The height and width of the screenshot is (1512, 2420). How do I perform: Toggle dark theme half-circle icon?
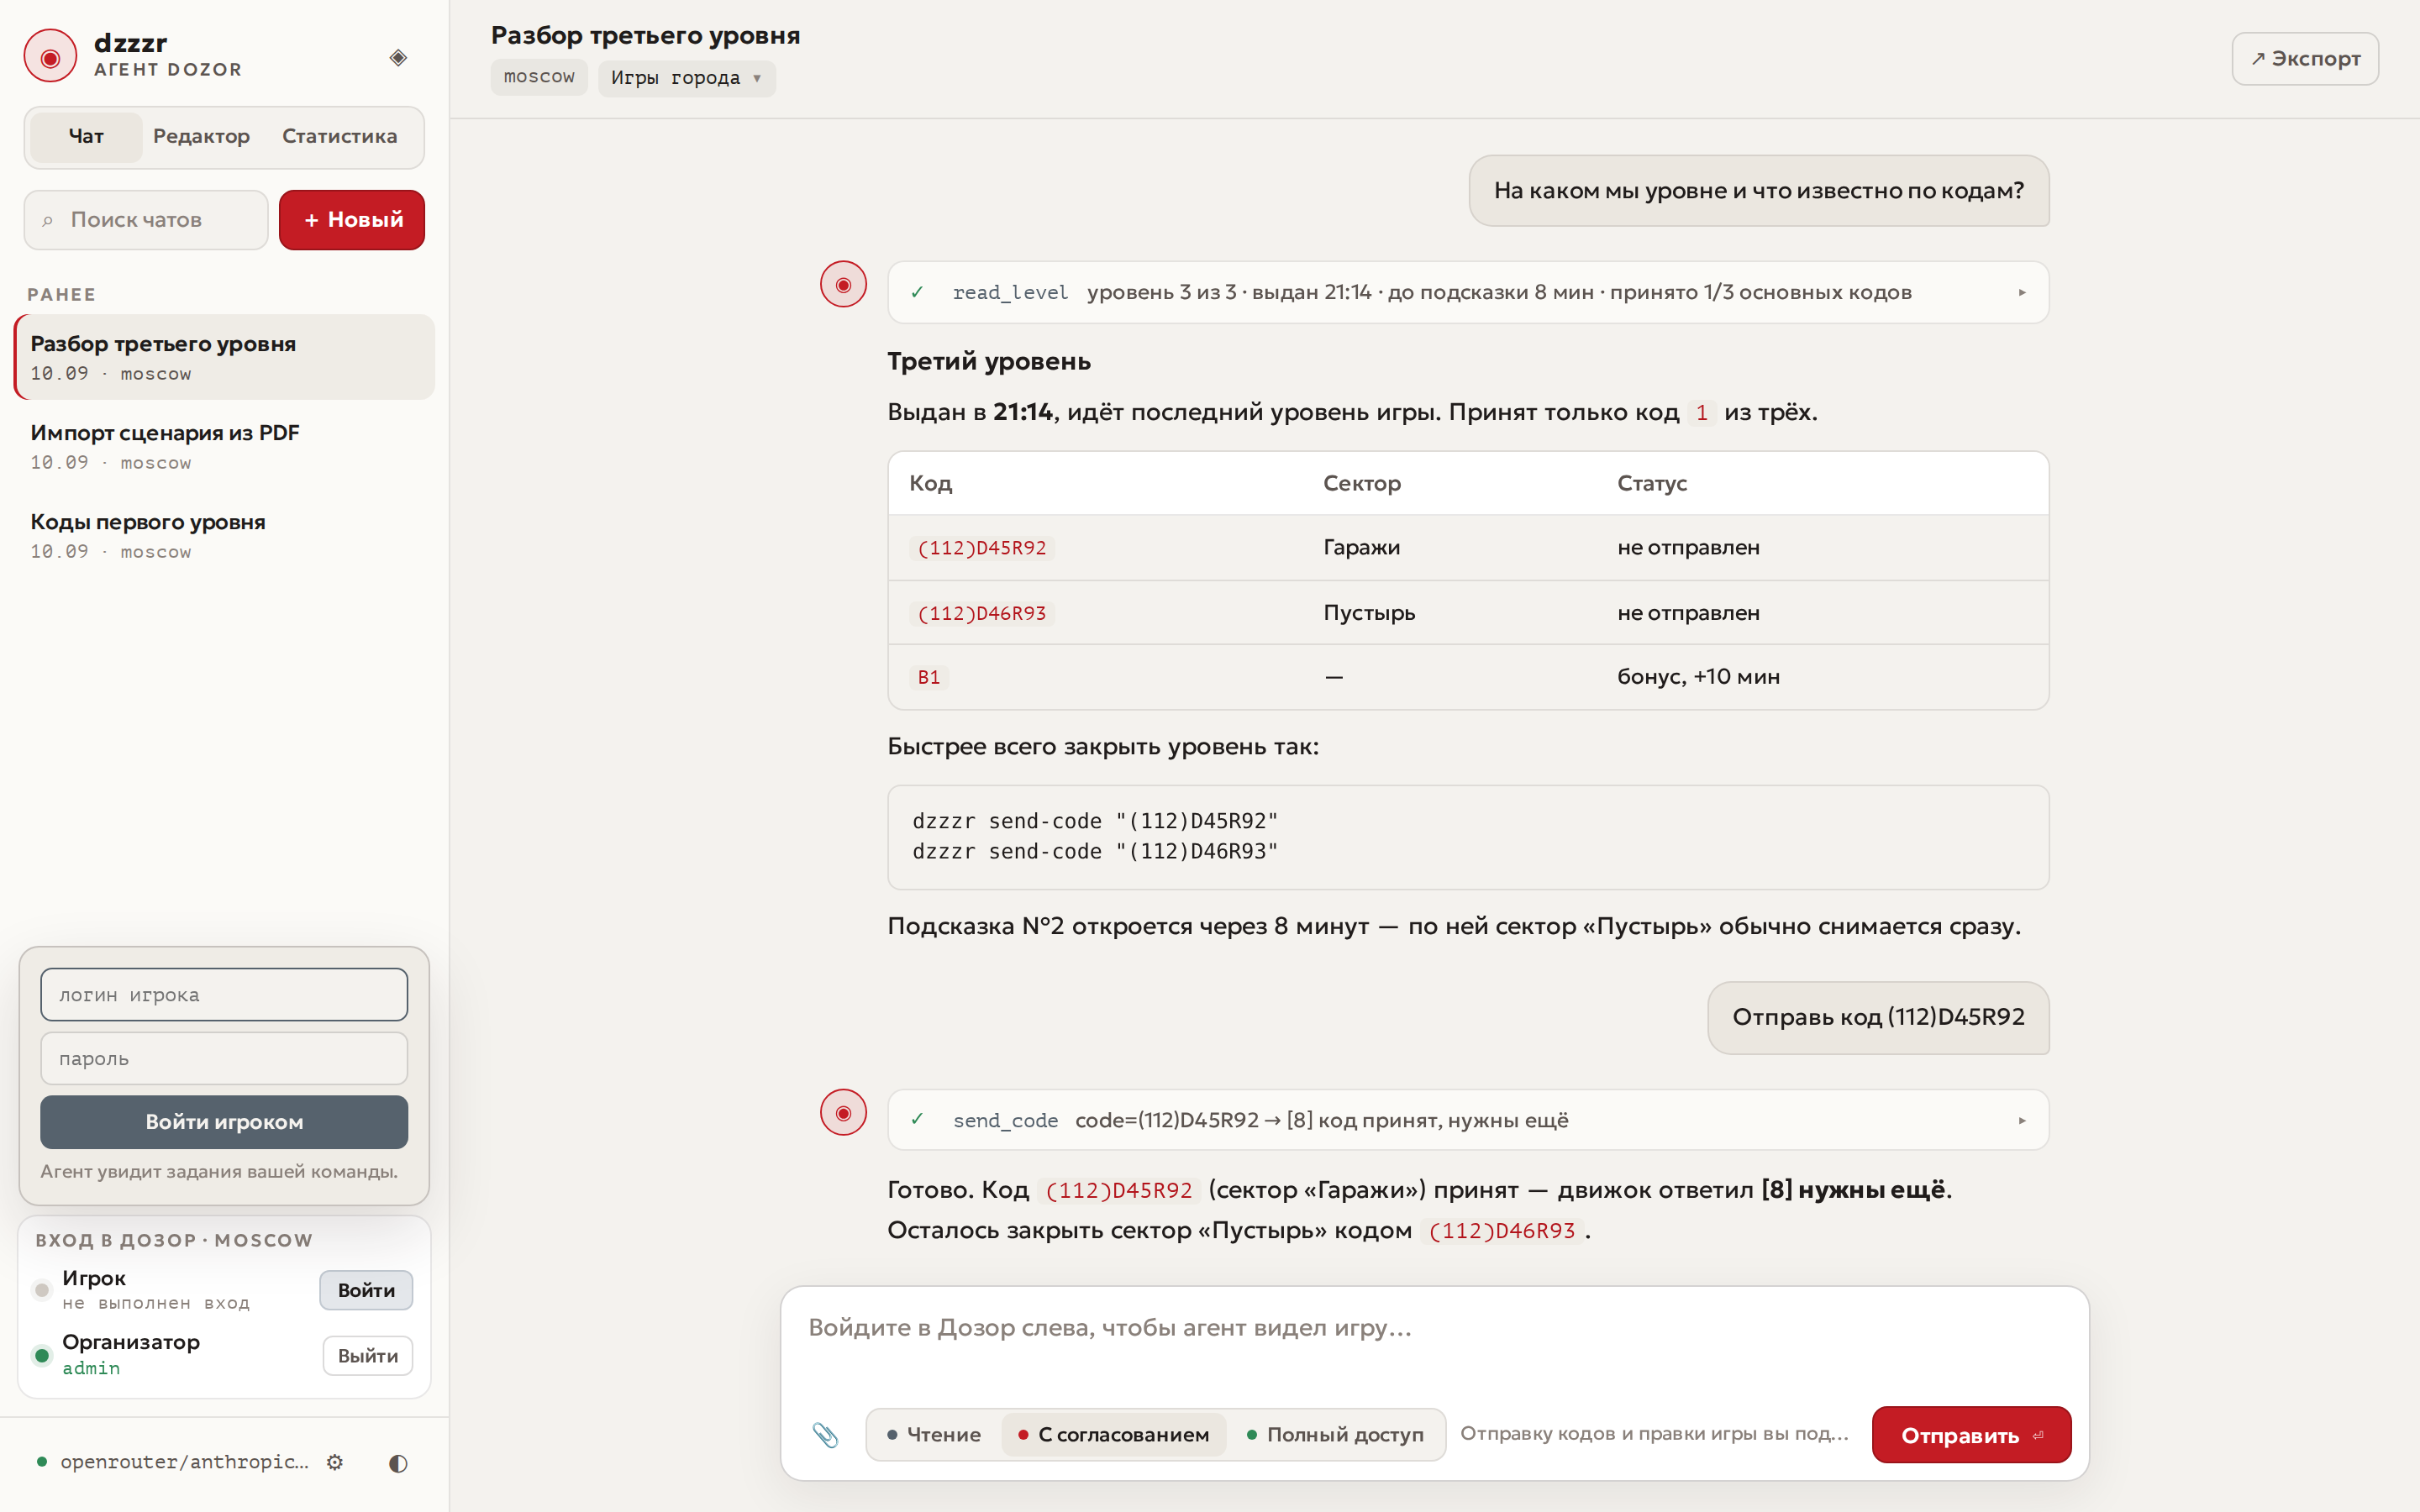(x=398, y=1463)
